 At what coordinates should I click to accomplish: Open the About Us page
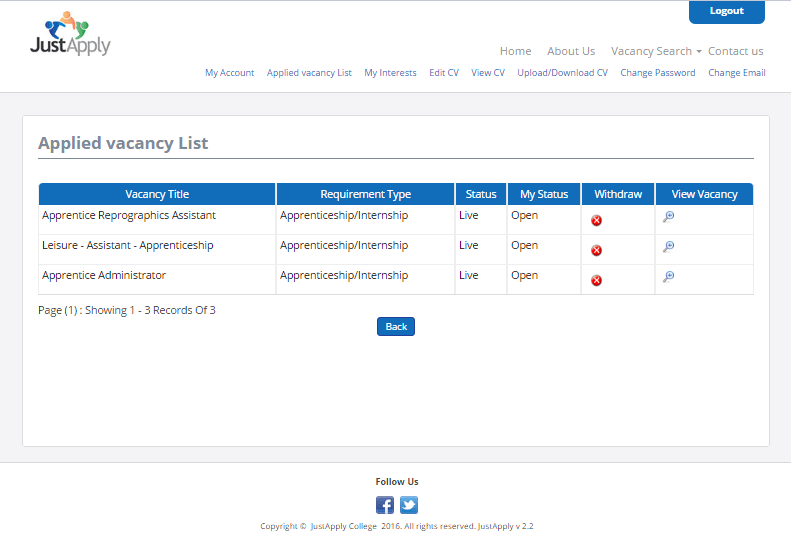[571, 51]
